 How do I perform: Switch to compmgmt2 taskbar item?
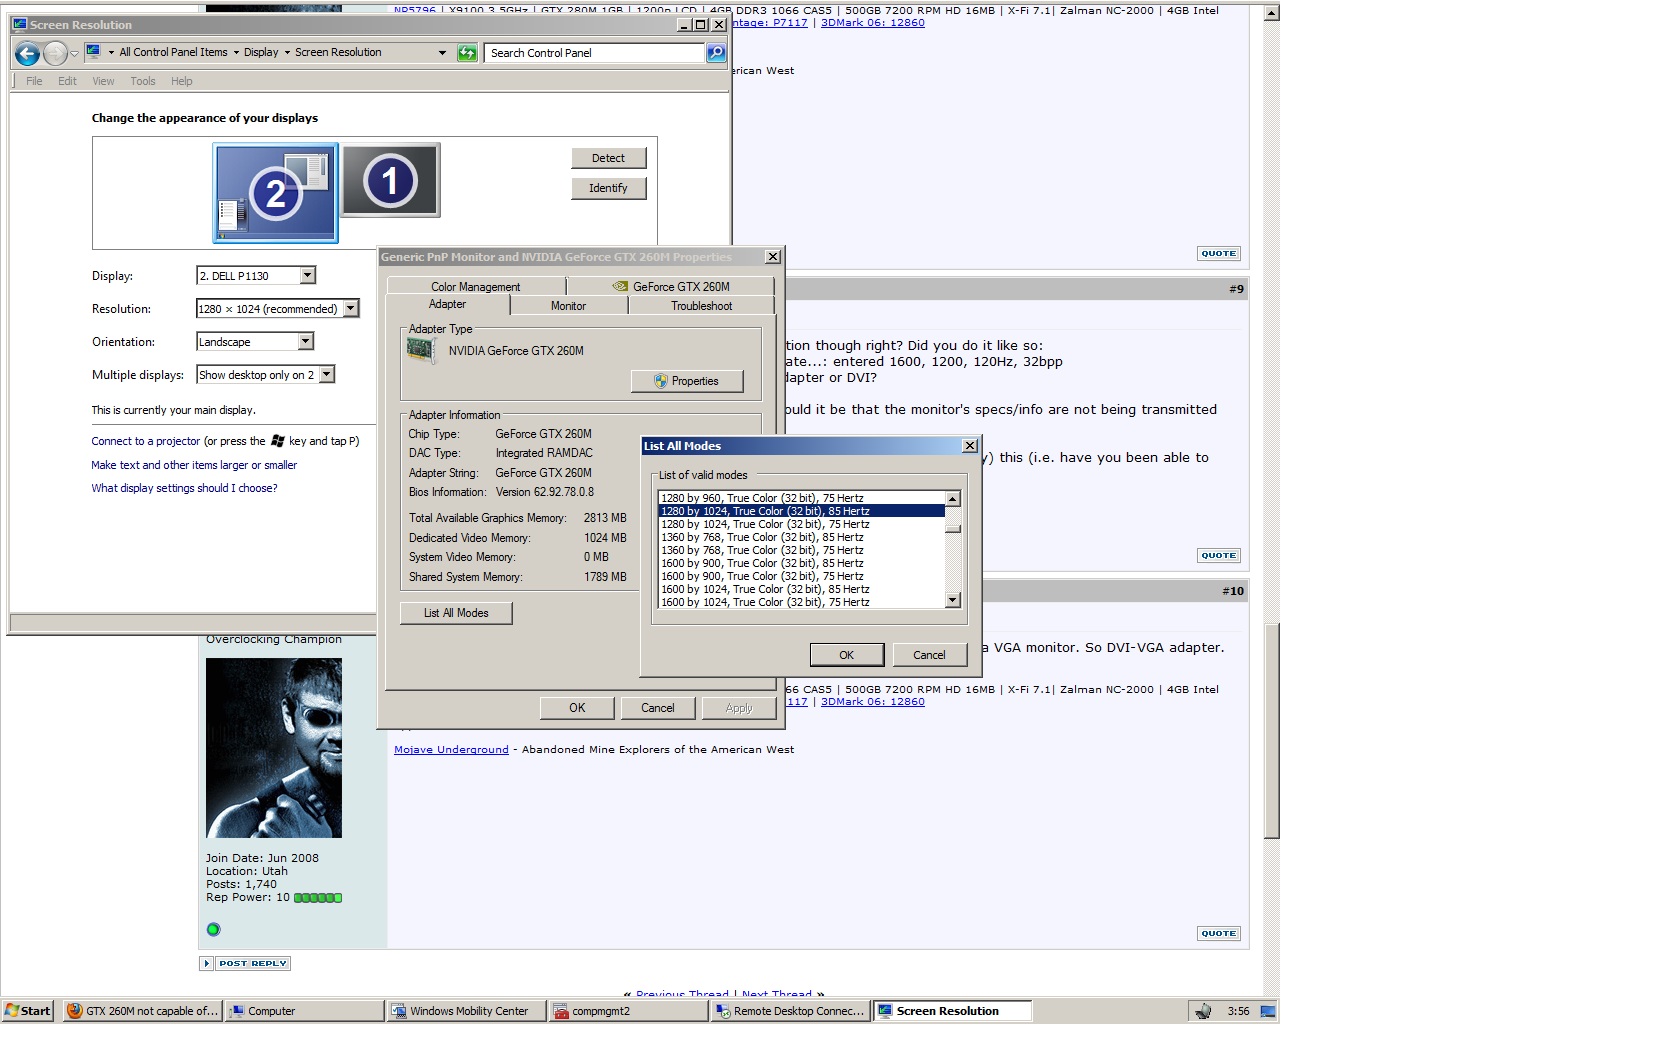[629, 1011]
